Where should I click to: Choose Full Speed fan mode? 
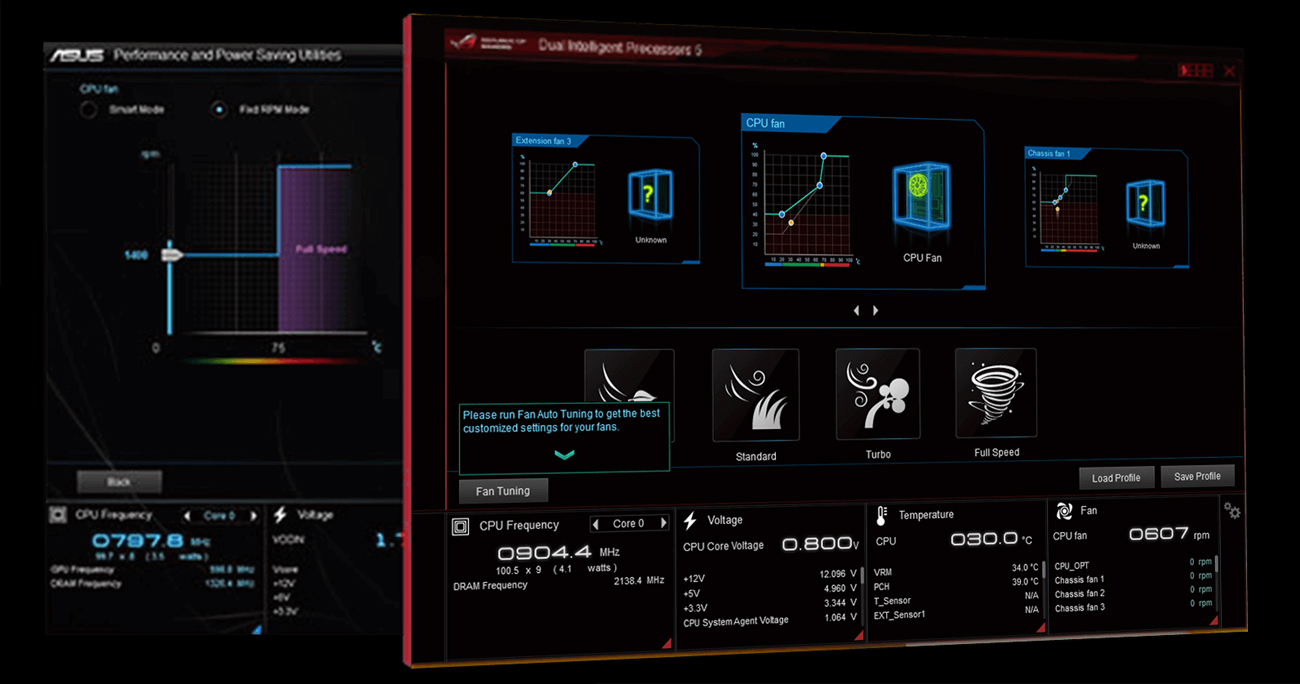point(995,392)
